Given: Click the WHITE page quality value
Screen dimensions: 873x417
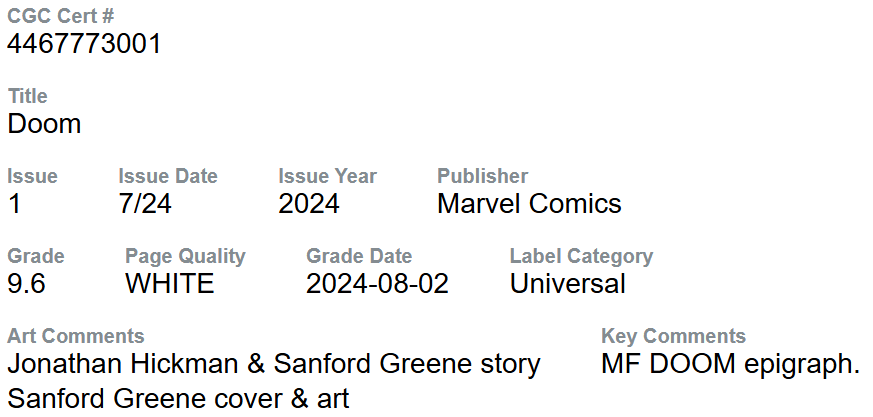Looking at the screenshot, I should click(x=169, y=284).
